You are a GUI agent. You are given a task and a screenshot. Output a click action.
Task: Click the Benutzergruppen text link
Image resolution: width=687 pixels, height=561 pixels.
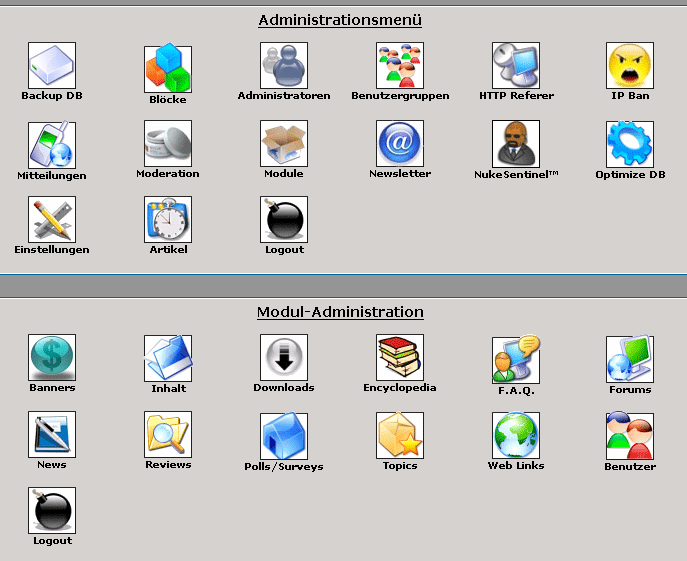coord(400,96)
